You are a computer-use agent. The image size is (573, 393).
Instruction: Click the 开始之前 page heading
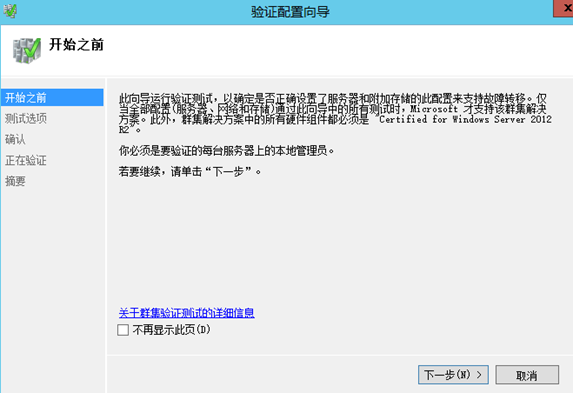(76, 45)
